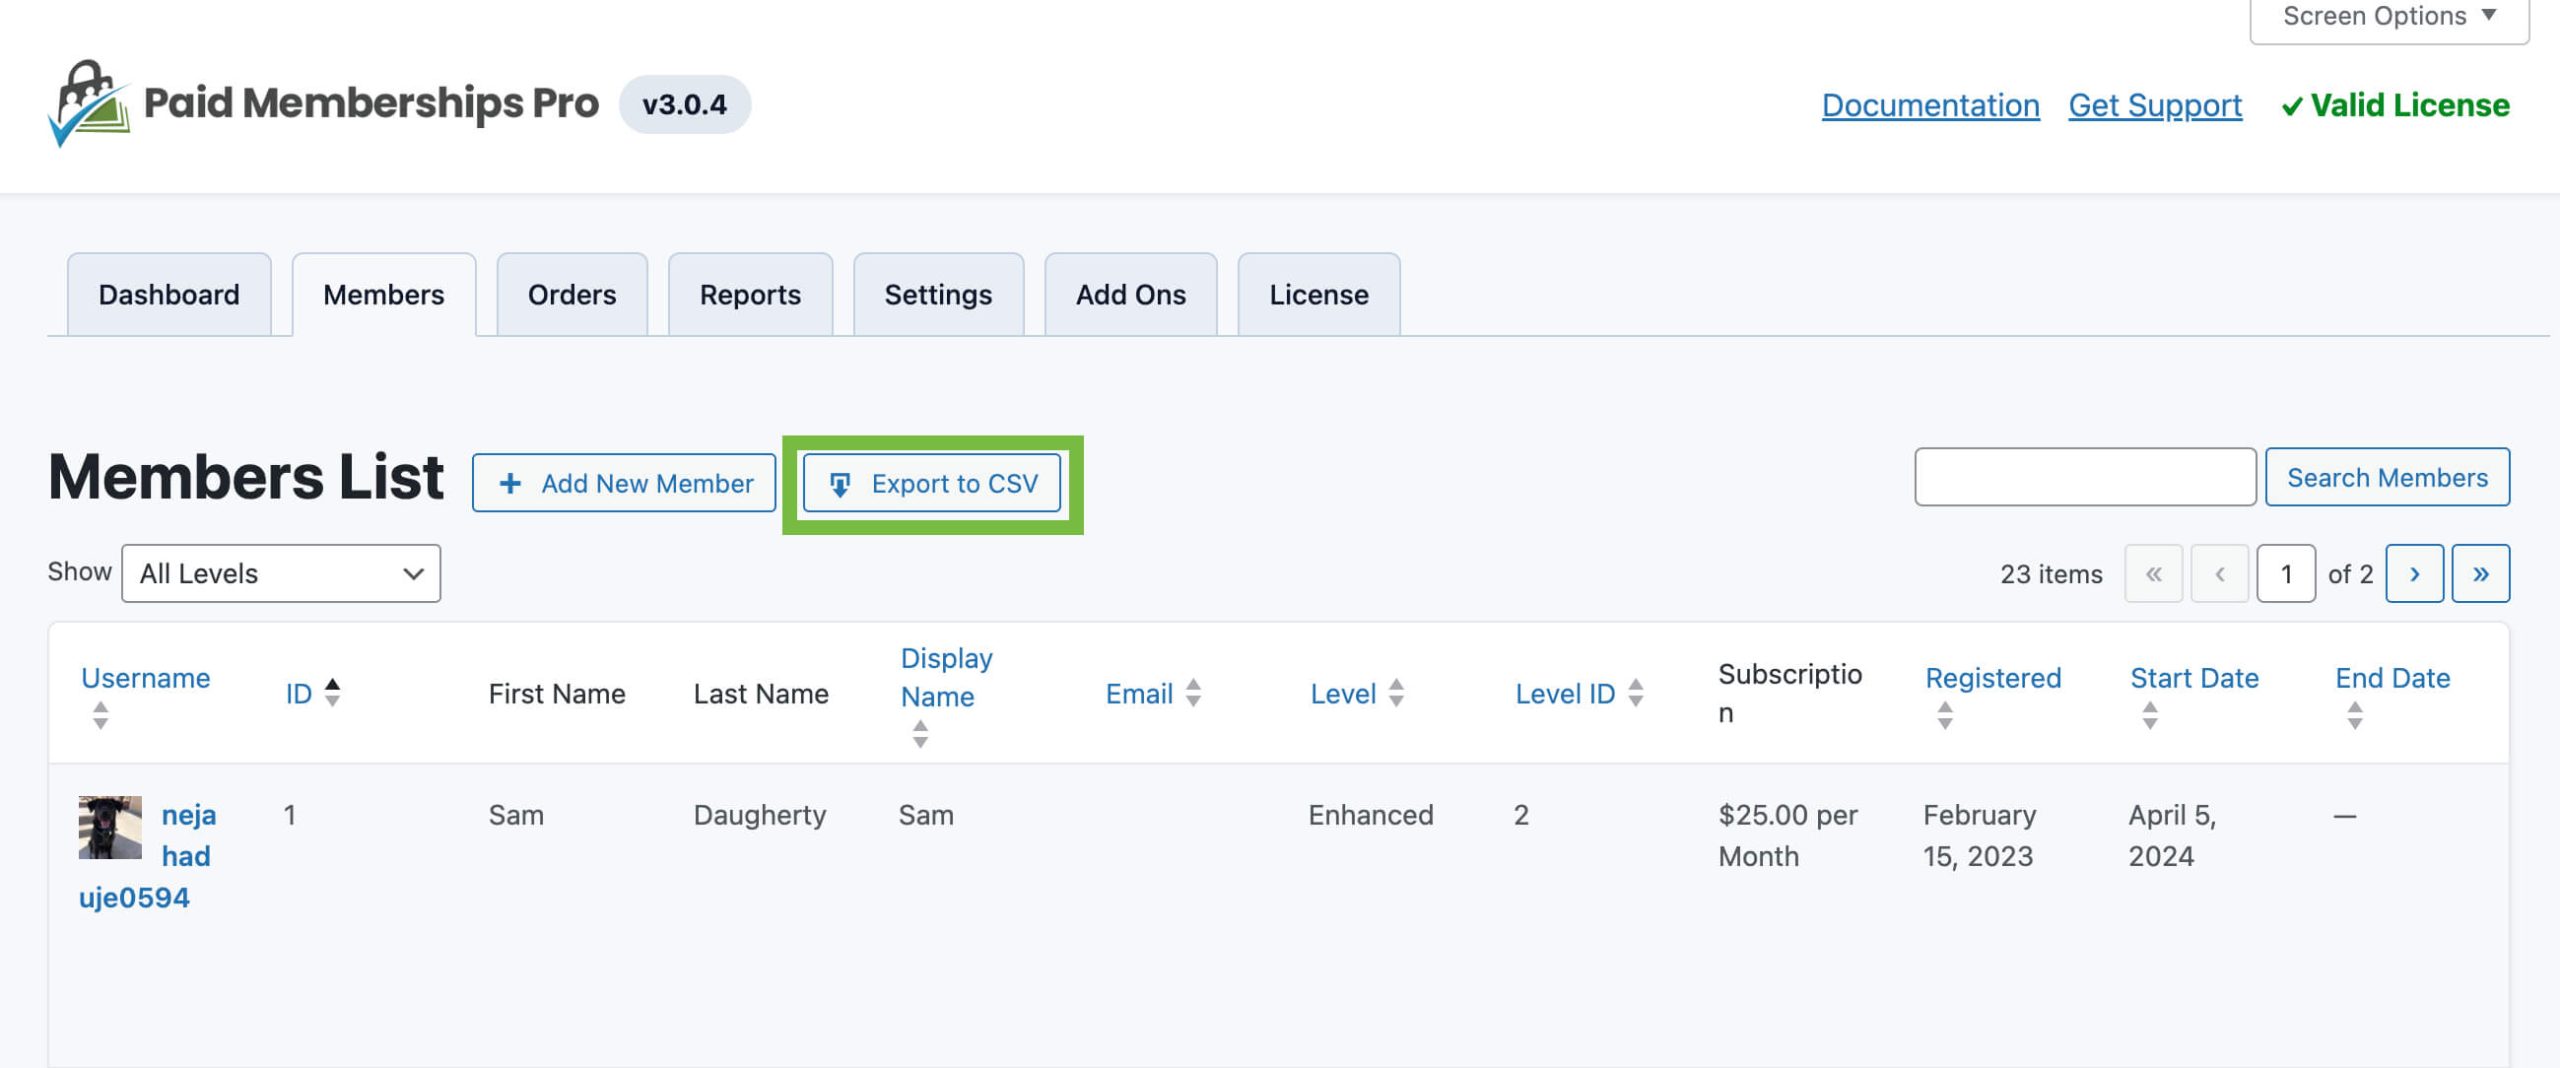Click the Email column sort arrows
This screenshot has height=1068, width=2560.
(1193, 692)
